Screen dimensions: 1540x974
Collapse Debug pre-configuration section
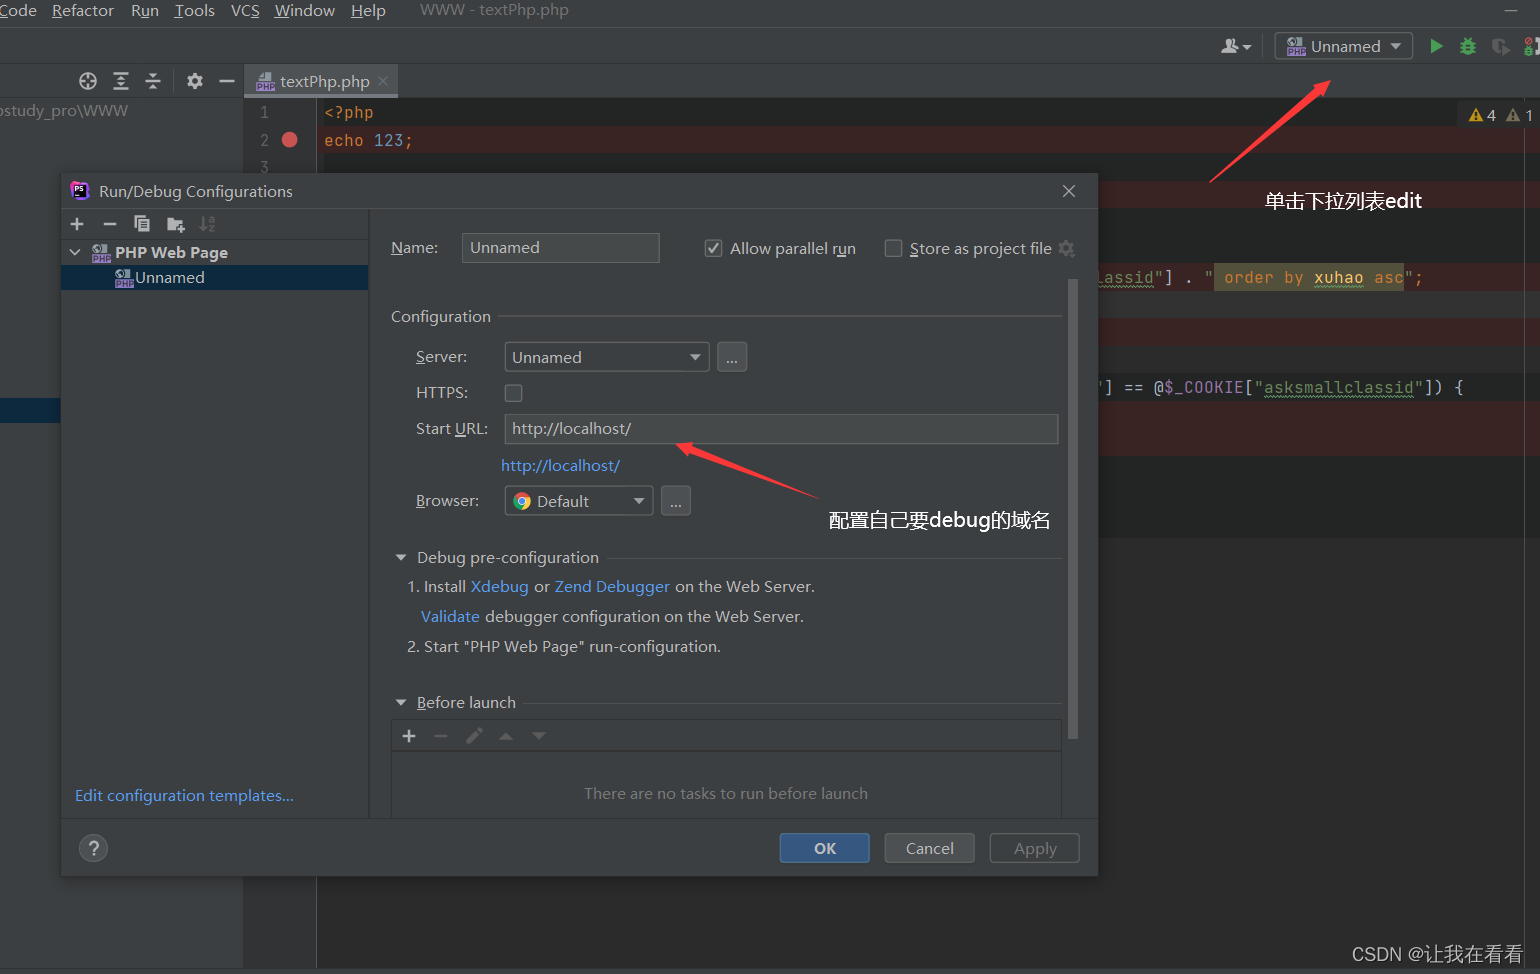[401, 558]
